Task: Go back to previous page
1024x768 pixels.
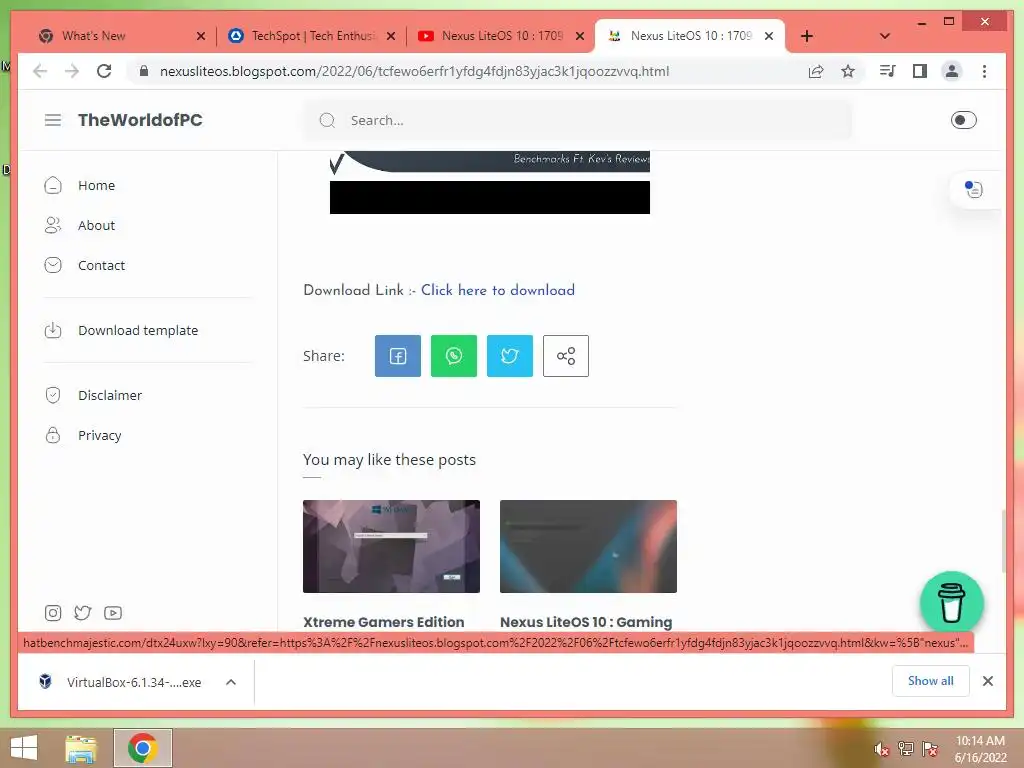Action: click(40, 71)
